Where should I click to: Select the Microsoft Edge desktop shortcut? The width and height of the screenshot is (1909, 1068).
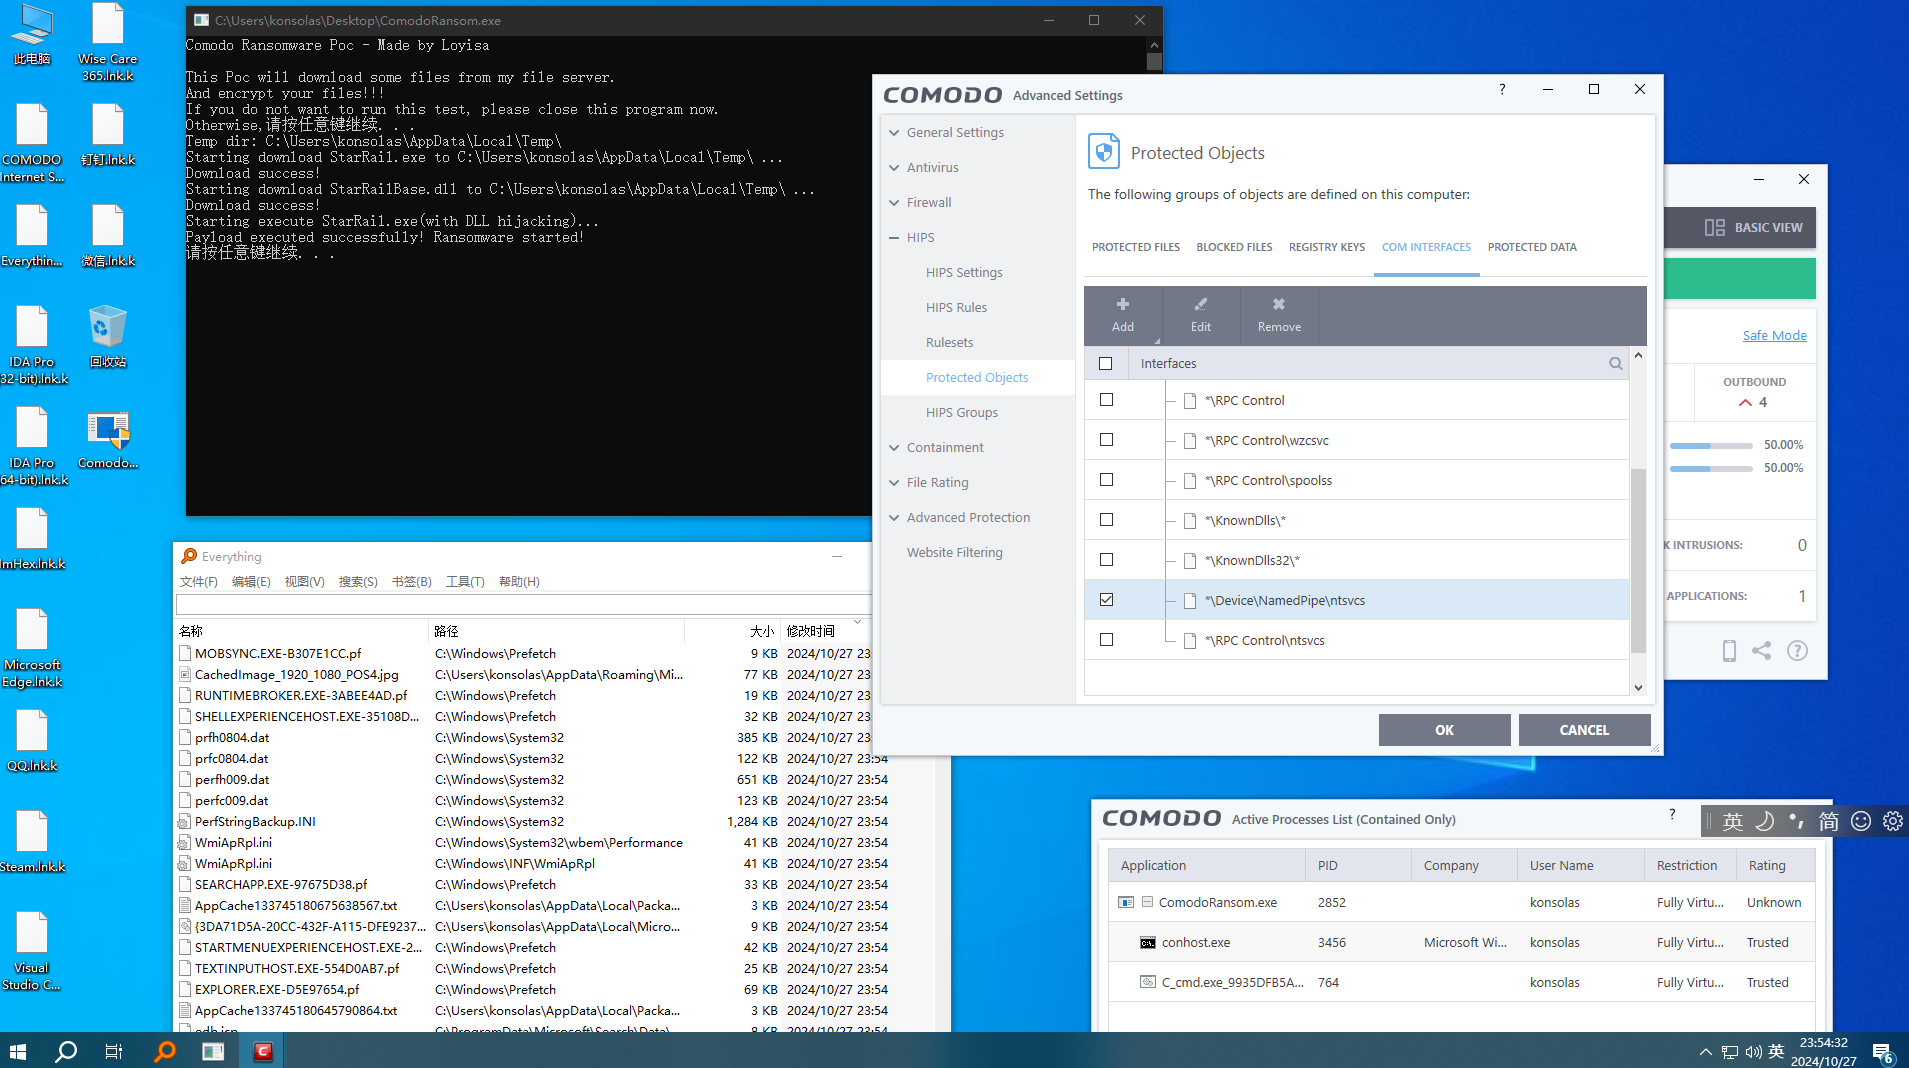(32, 648)
